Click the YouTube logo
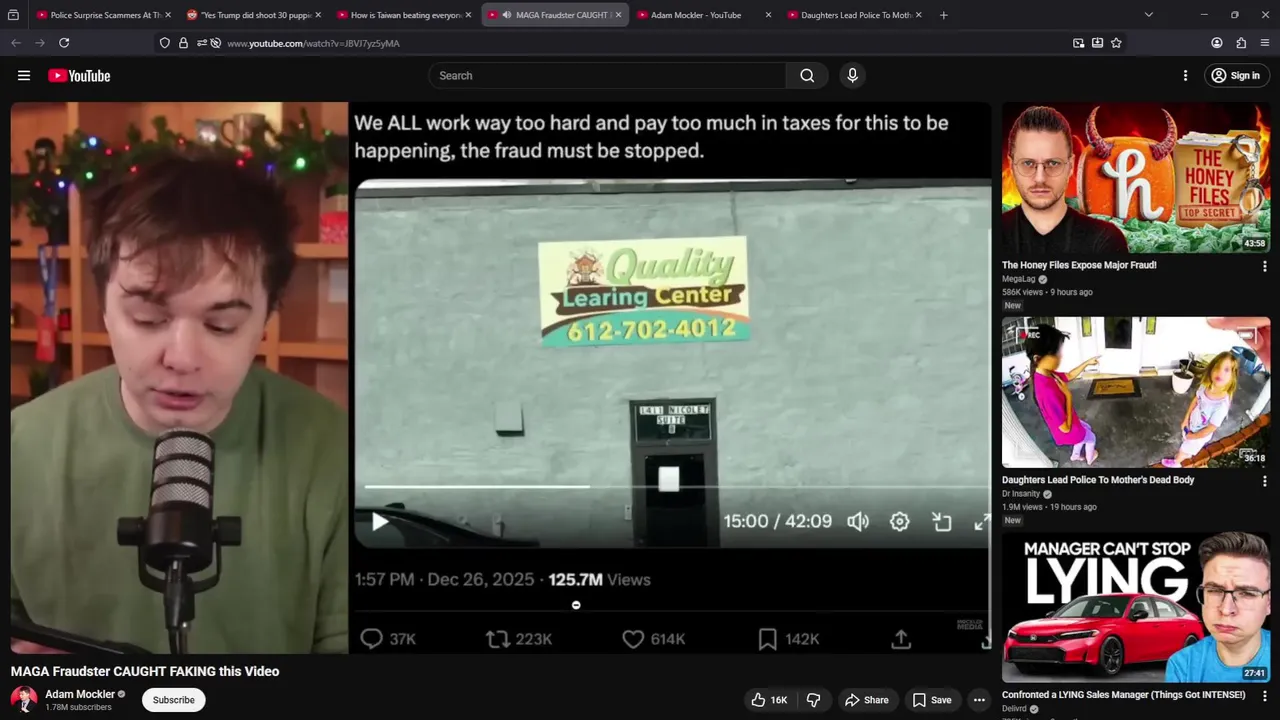1280x720 pixels. pyautogui.click(x=79, y=76)
